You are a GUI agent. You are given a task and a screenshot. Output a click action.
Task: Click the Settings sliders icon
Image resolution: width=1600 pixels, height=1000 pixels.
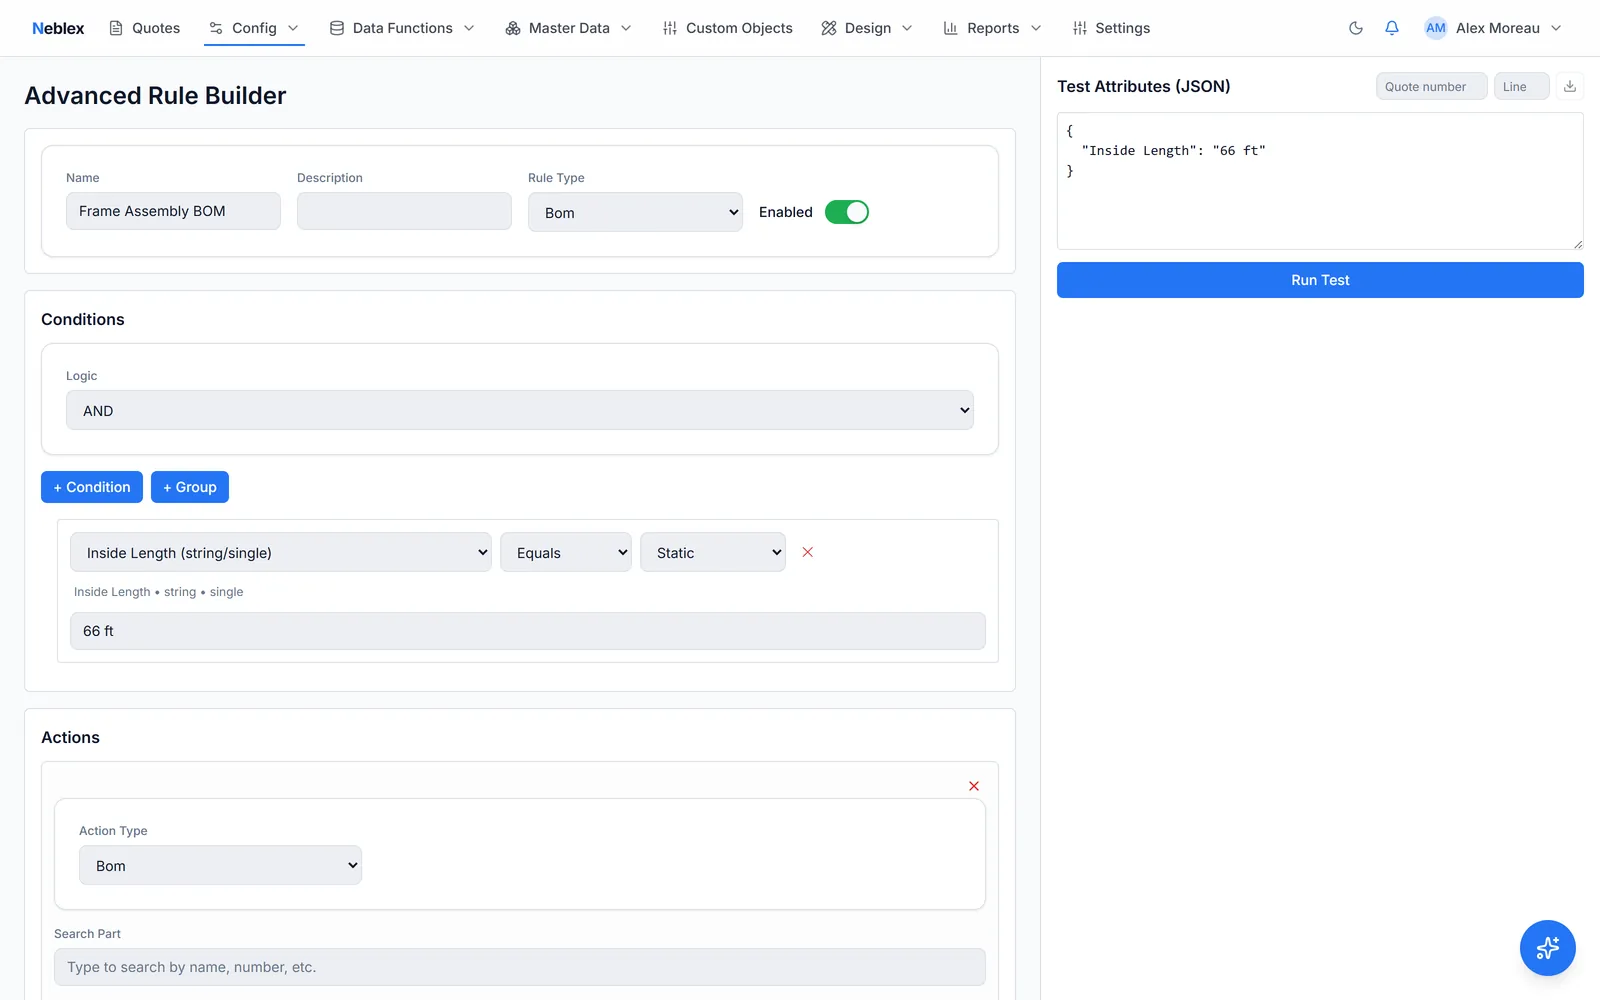pyautogui.click(x=1080, y=28)
